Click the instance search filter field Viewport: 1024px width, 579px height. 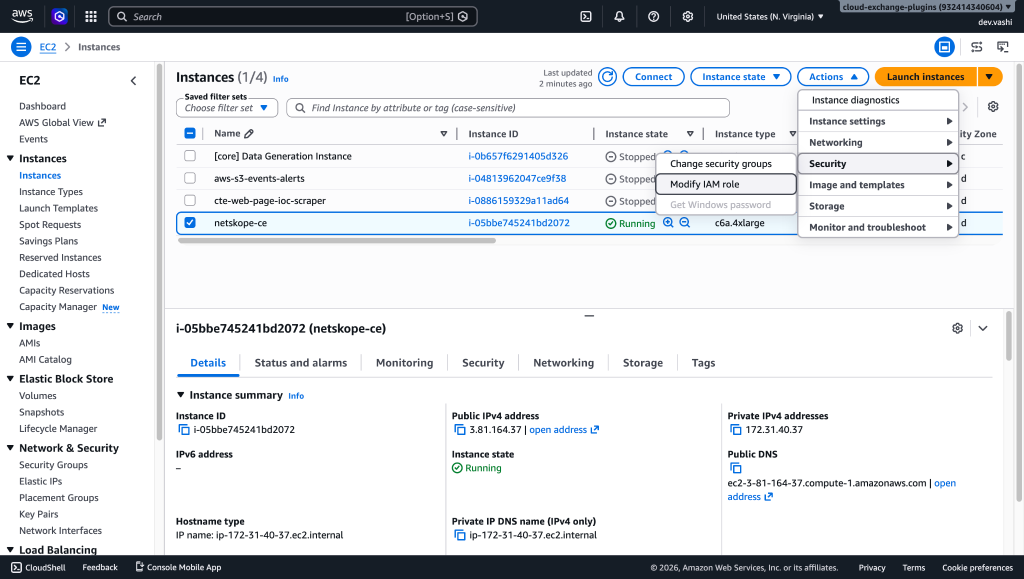point(507,108)
